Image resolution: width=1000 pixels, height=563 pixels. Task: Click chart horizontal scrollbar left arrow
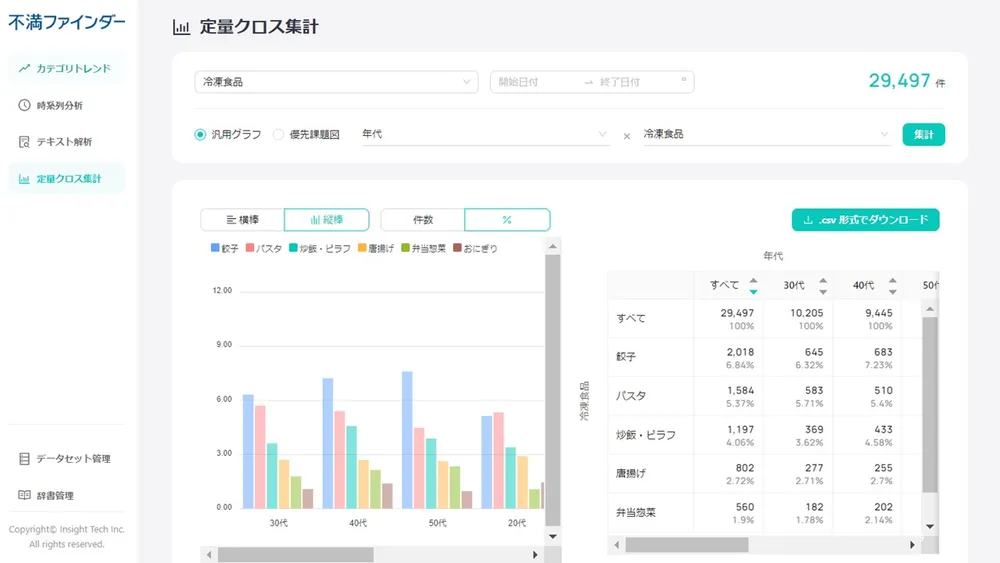point(209,555)
